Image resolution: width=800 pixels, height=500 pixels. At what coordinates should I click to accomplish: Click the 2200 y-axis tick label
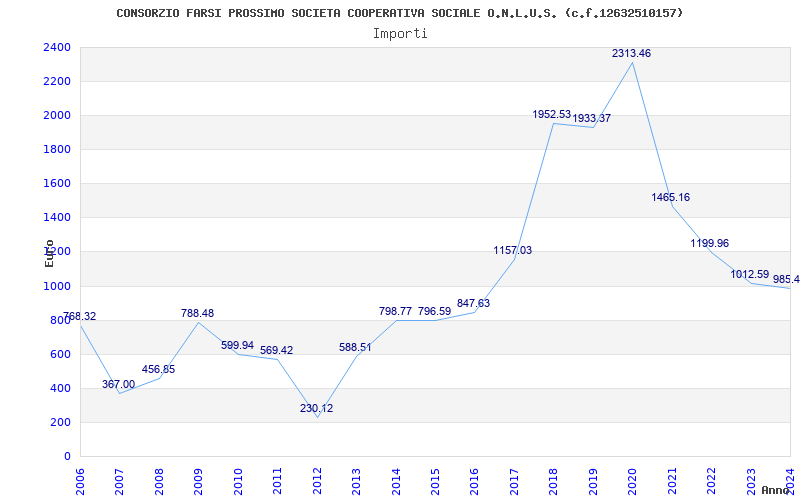point(57,82)
